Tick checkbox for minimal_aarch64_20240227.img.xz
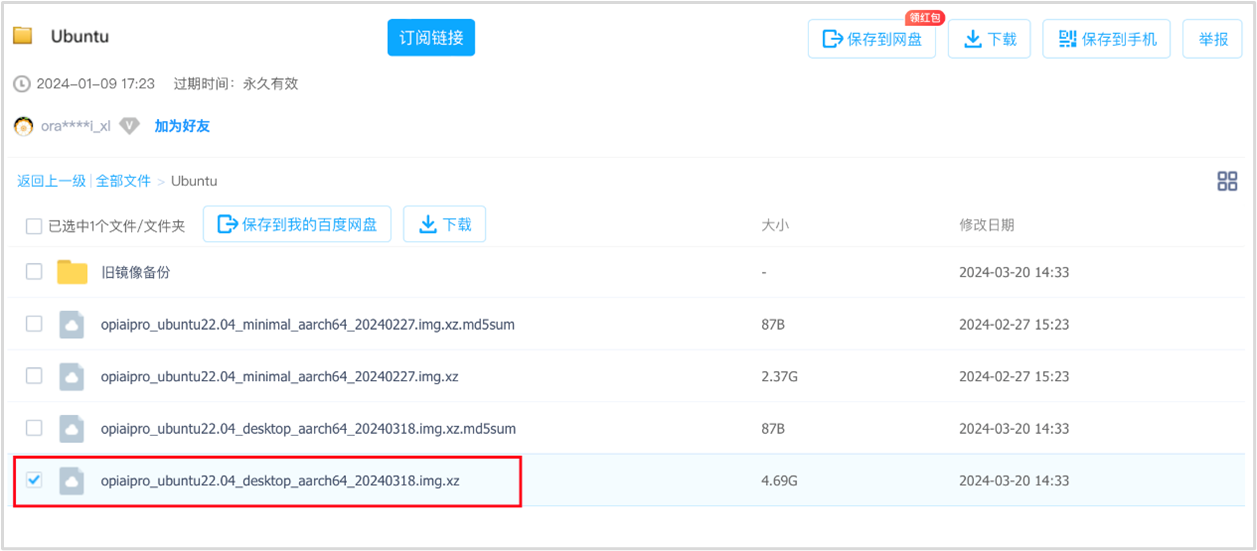Viewport: 1257px width, 551px height. 34,376
